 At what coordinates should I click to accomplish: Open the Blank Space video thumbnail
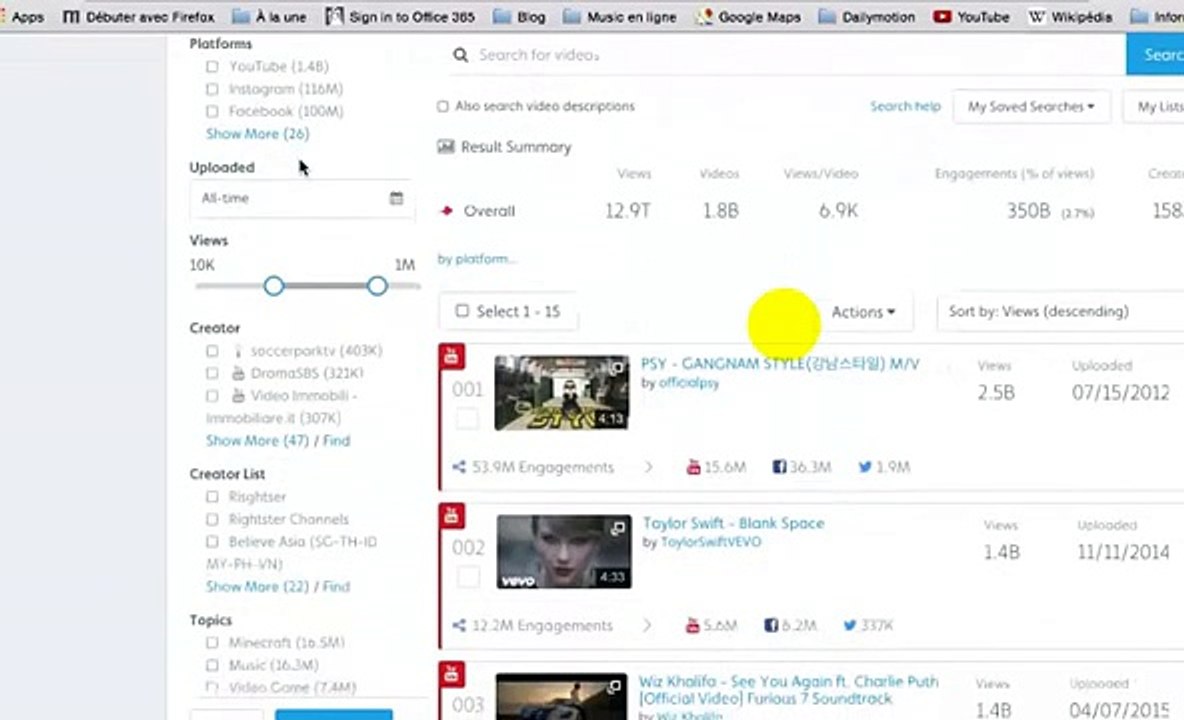pos(564,552)
